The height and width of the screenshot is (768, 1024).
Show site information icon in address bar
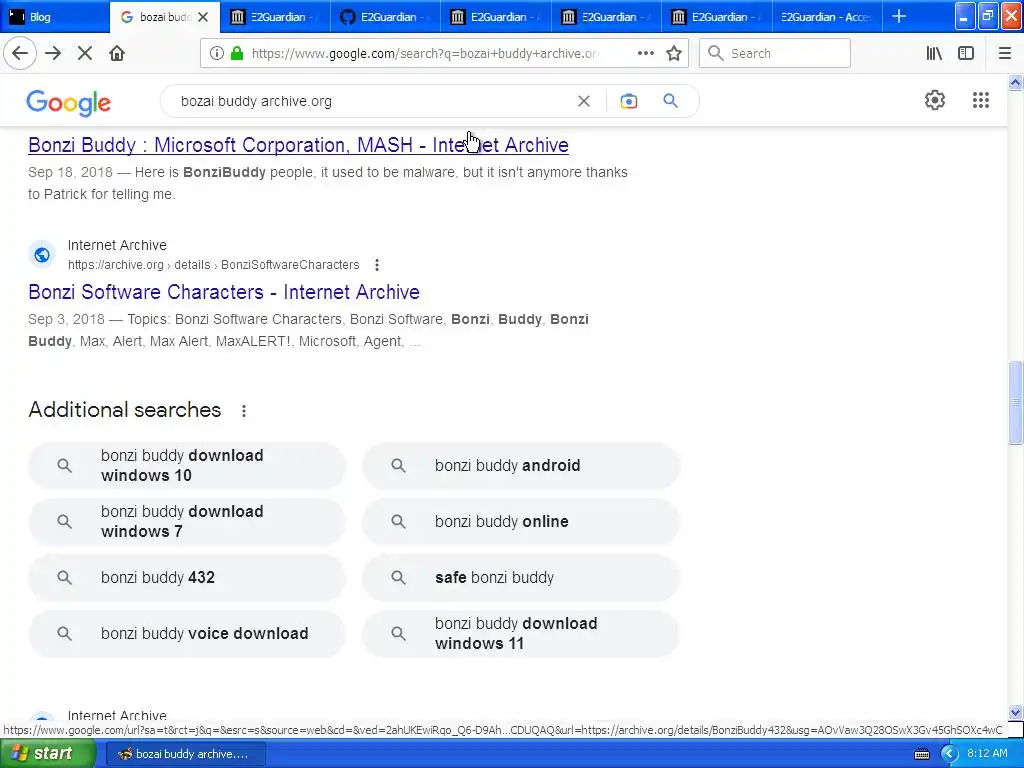[216, 53]
